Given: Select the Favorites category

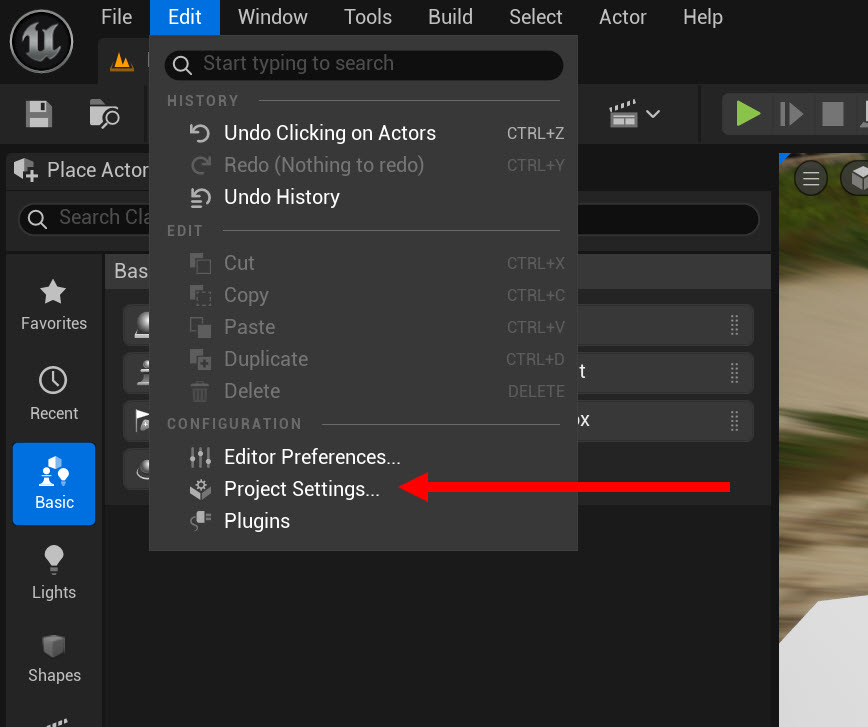Looking at the screenshot, I should coord(54,305).
